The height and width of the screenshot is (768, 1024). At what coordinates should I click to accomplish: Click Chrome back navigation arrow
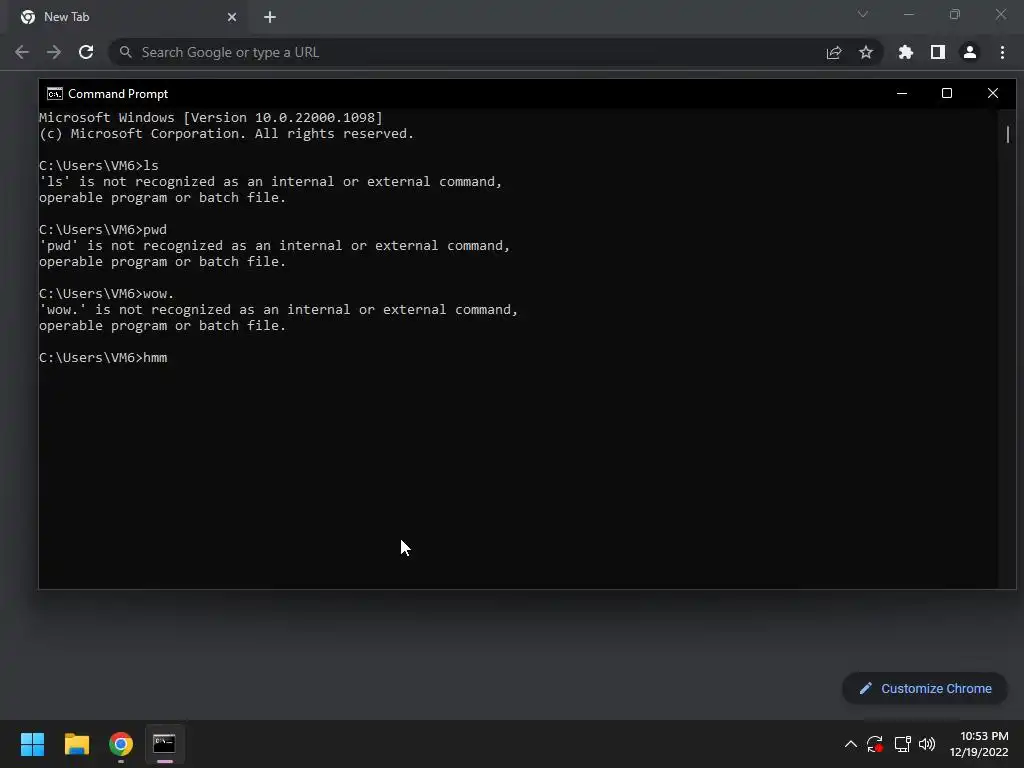22,52
